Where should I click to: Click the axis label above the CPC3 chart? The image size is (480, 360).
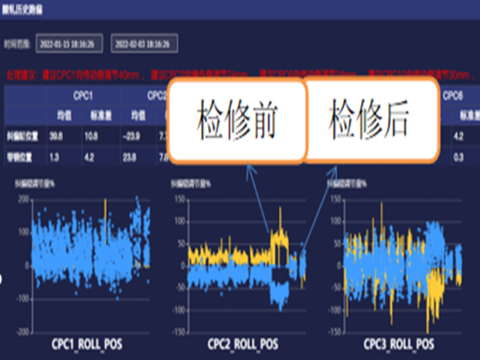[x=347, y=184]
